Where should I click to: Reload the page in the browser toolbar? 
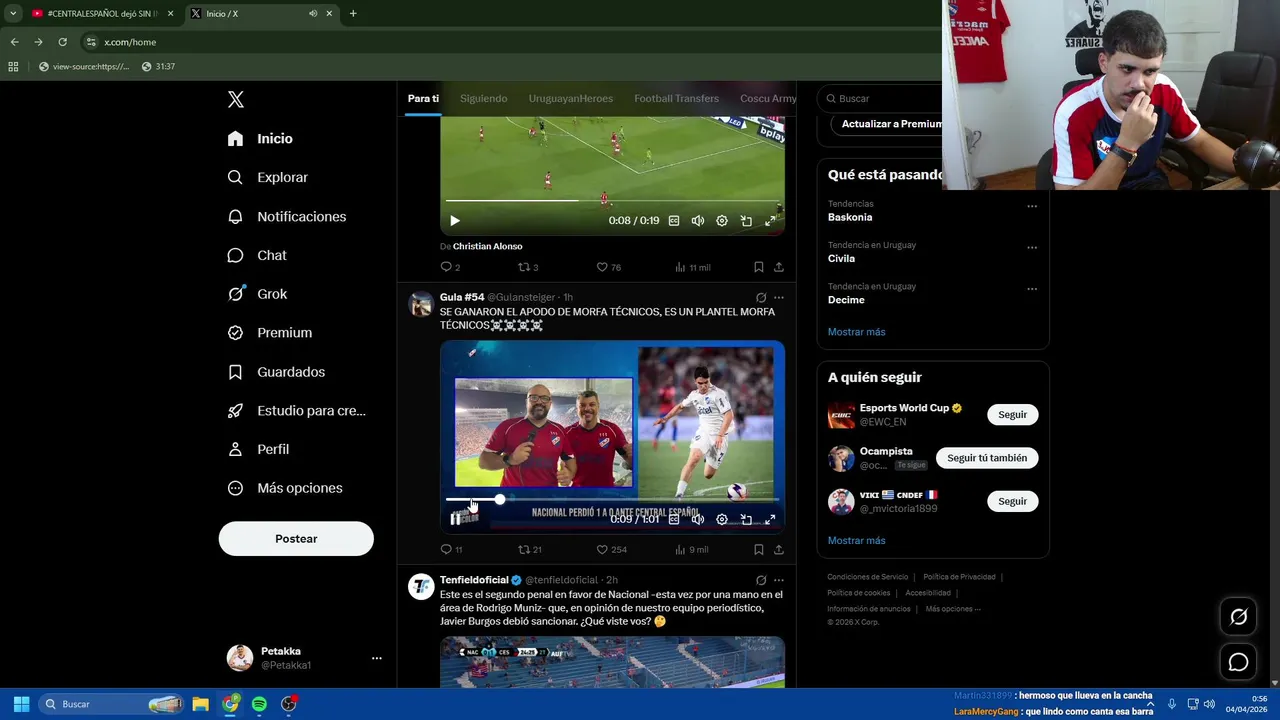(62, 42)
